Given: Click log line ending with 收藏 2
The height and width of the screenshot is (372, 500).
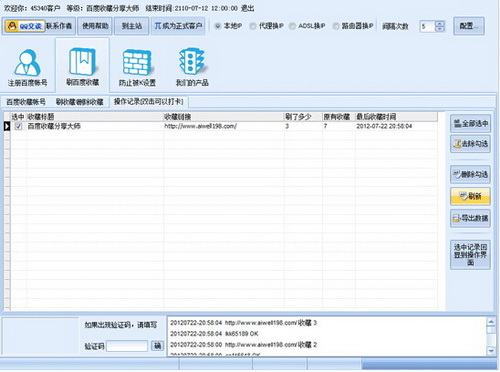Looking at the screenshot, I should tap(243, 345).
